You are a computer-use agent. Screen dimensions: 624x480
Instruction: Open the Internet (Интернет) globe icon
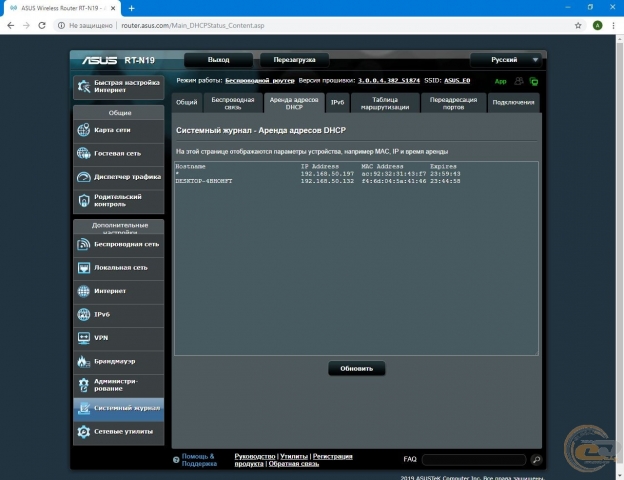point(84,291)
